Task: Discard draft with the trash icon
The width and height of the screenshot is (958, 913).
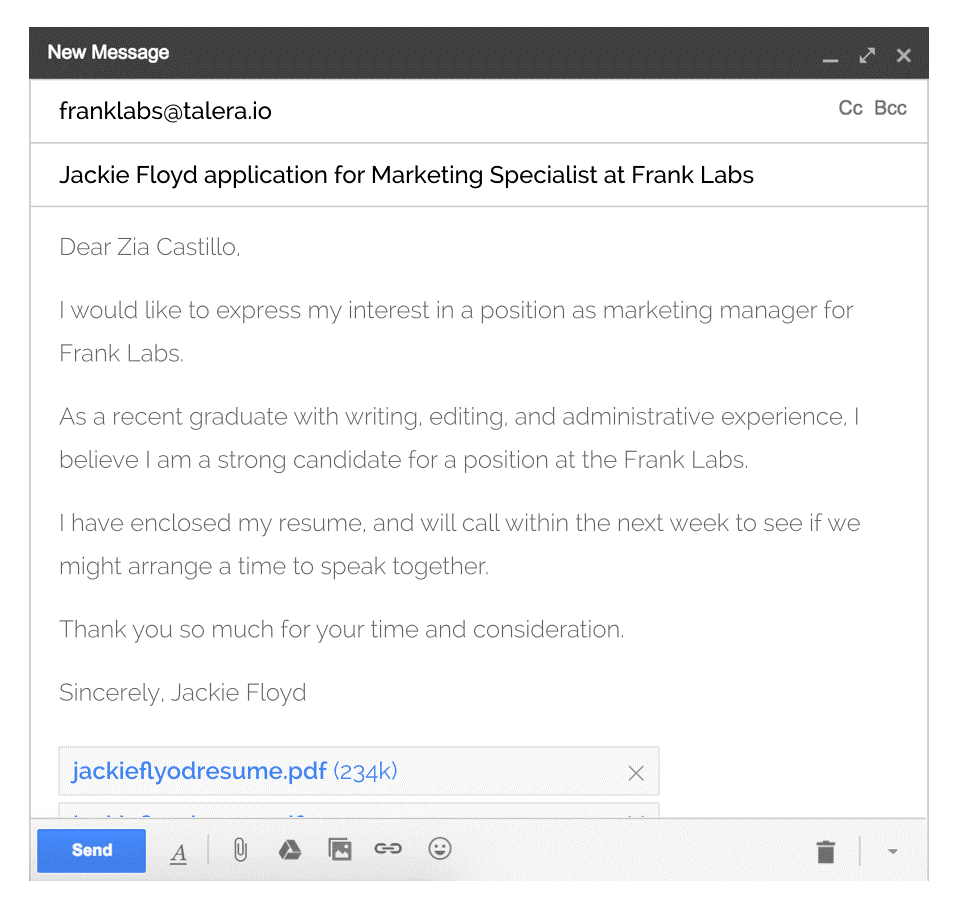Action: [825, 852]
